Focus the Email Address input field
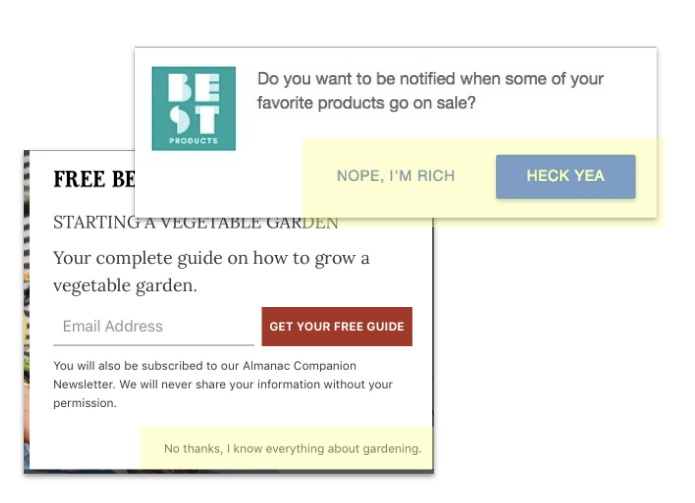The height and width of the screenshot is (503, 695). pyautogui.click(x=153, y=327)
